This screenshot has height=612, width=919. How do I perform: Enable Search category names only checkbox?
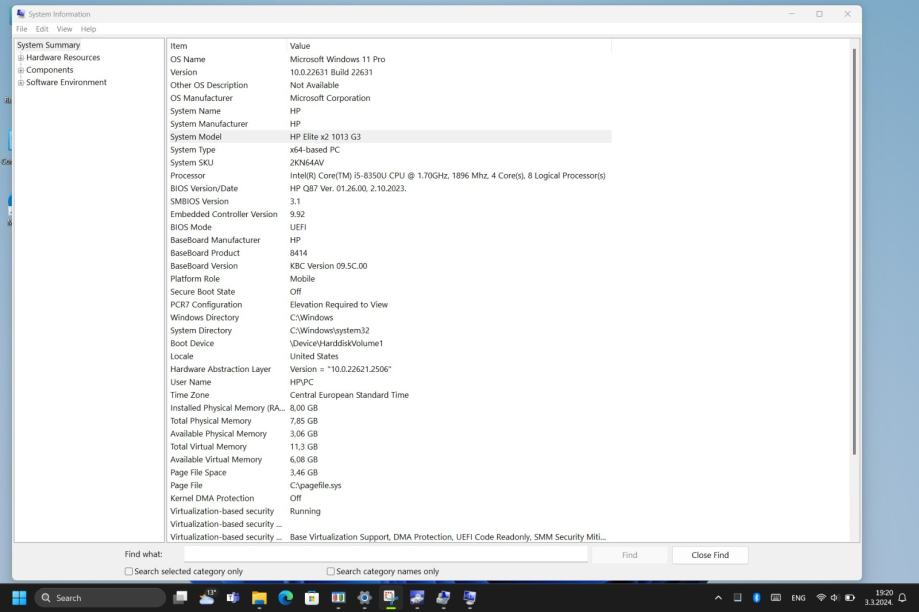click(331, 571)
